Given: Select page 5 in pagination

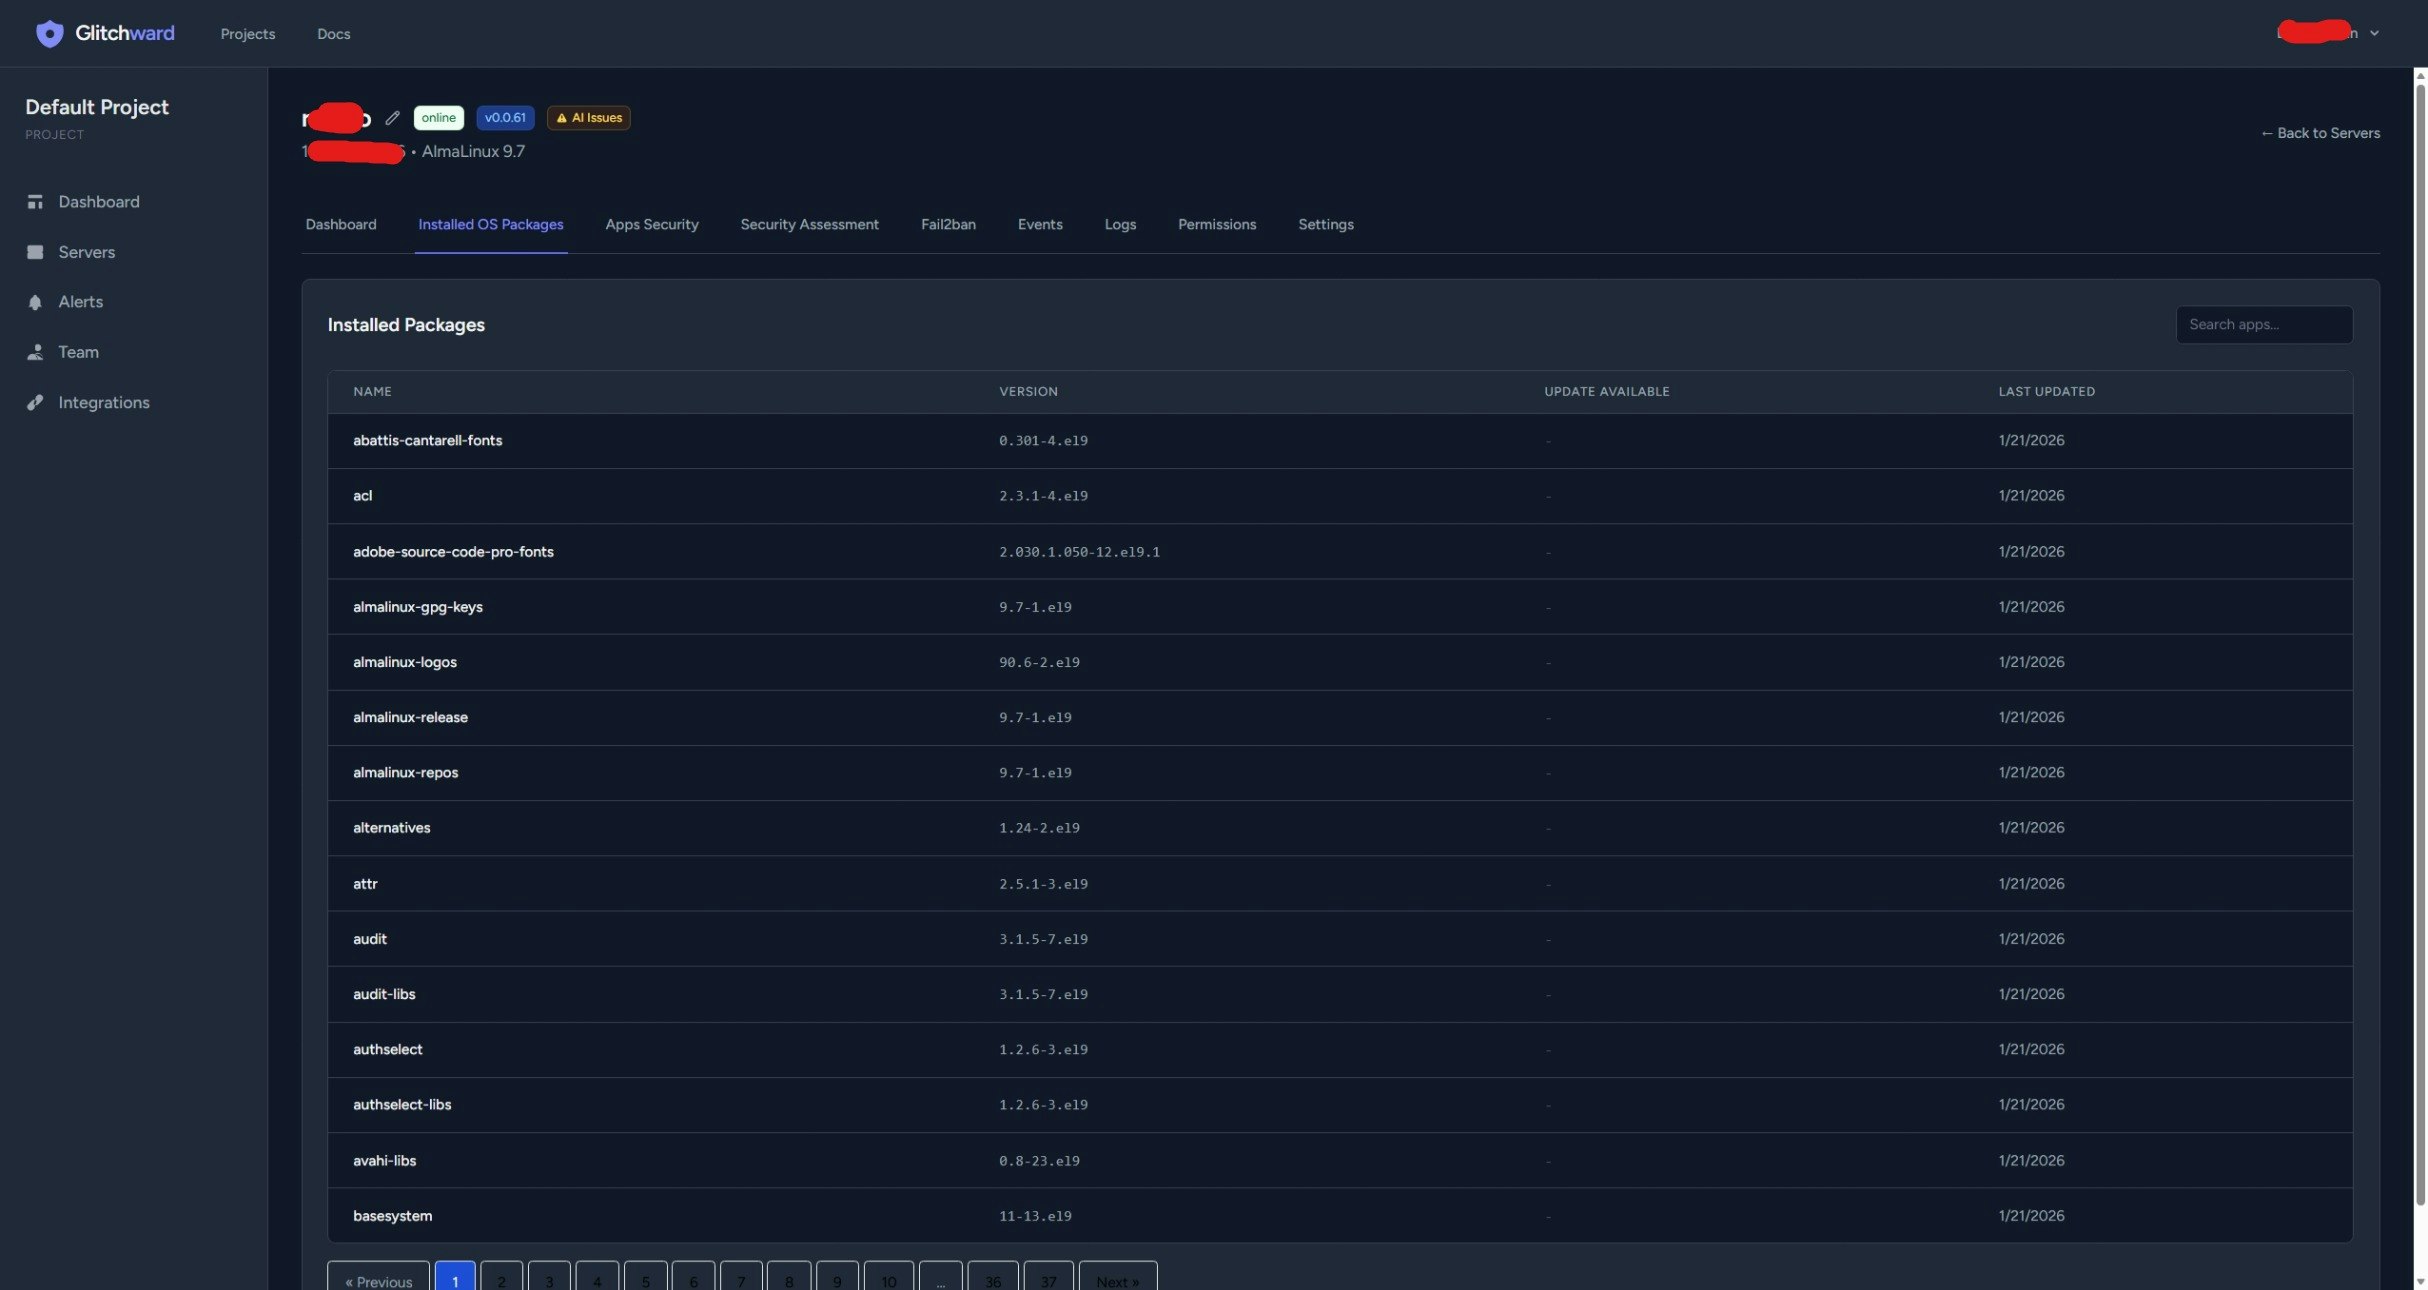Looking at the screenshot, I should tap(645, 1280).
